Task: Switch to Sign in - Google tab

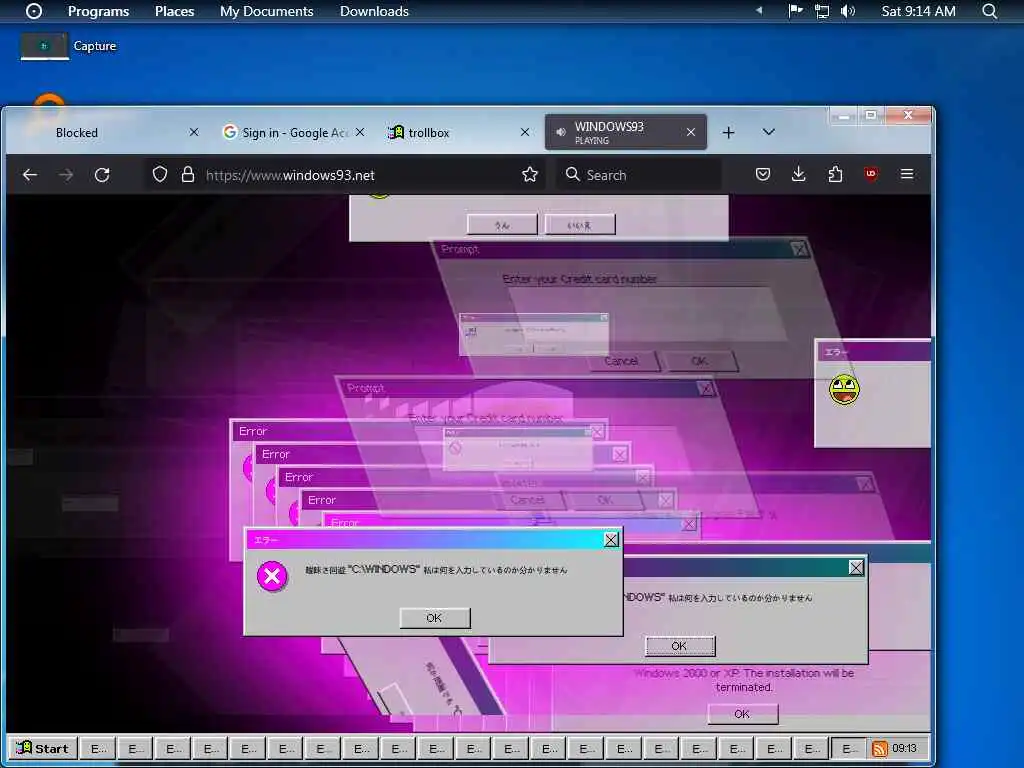Action: [x=294, y=133]
